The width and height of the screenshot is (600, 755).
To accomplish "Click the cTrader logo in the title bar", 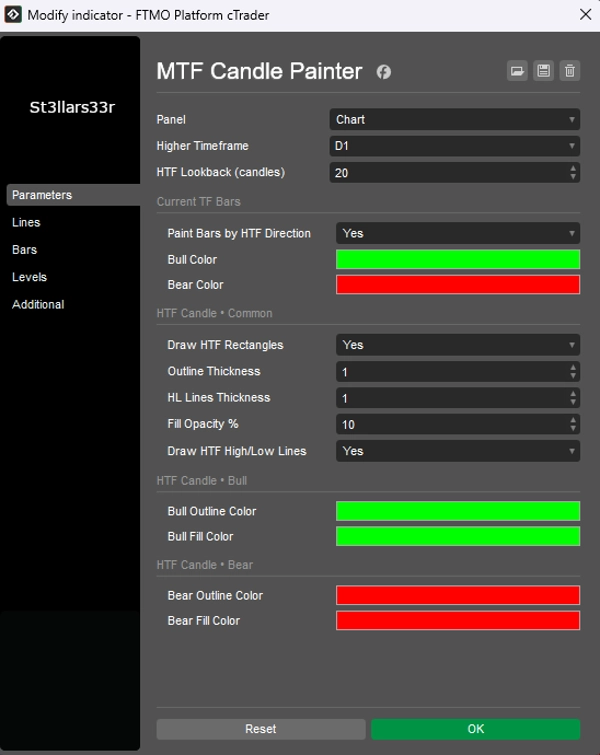I will (x=13, y=15).
